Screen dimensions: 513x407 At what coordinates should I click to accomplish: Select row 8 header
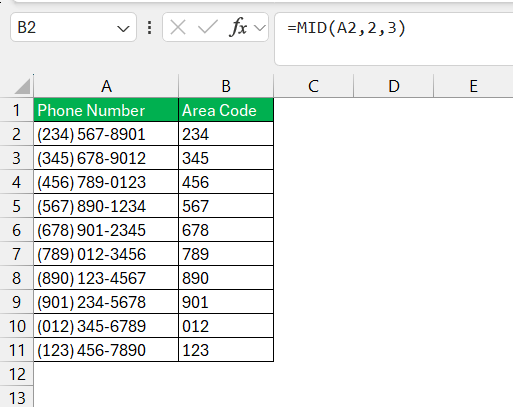point(17,278)
